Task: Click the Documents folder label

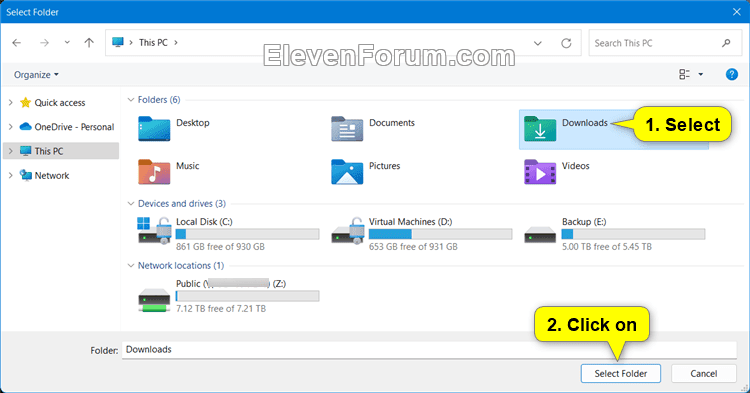Action: click(x=392, y=123)
